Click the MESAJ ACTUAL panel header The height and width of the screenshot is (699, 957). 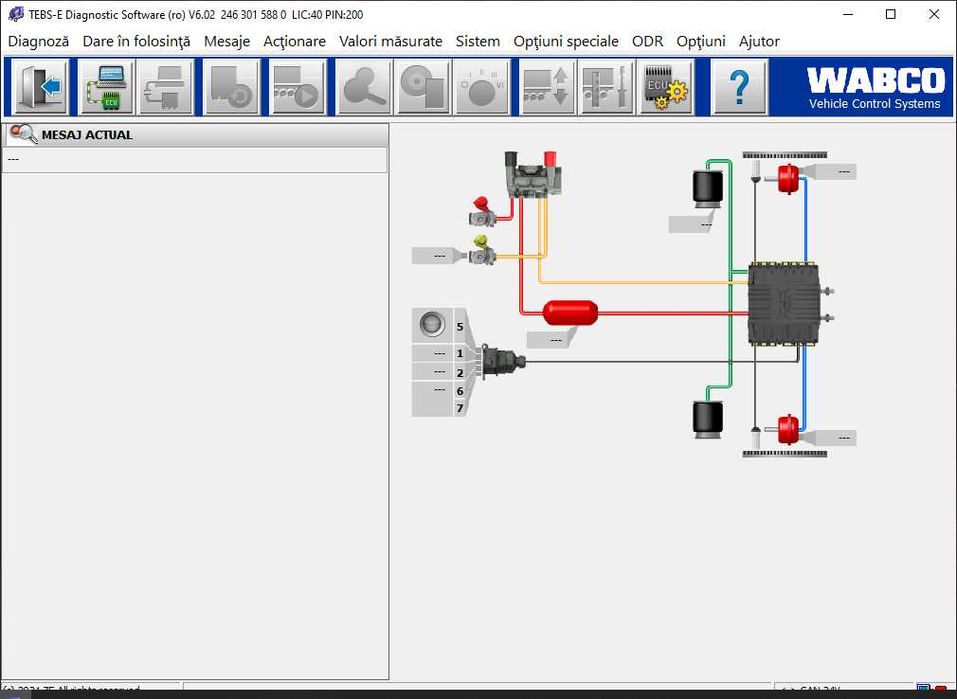195,135
